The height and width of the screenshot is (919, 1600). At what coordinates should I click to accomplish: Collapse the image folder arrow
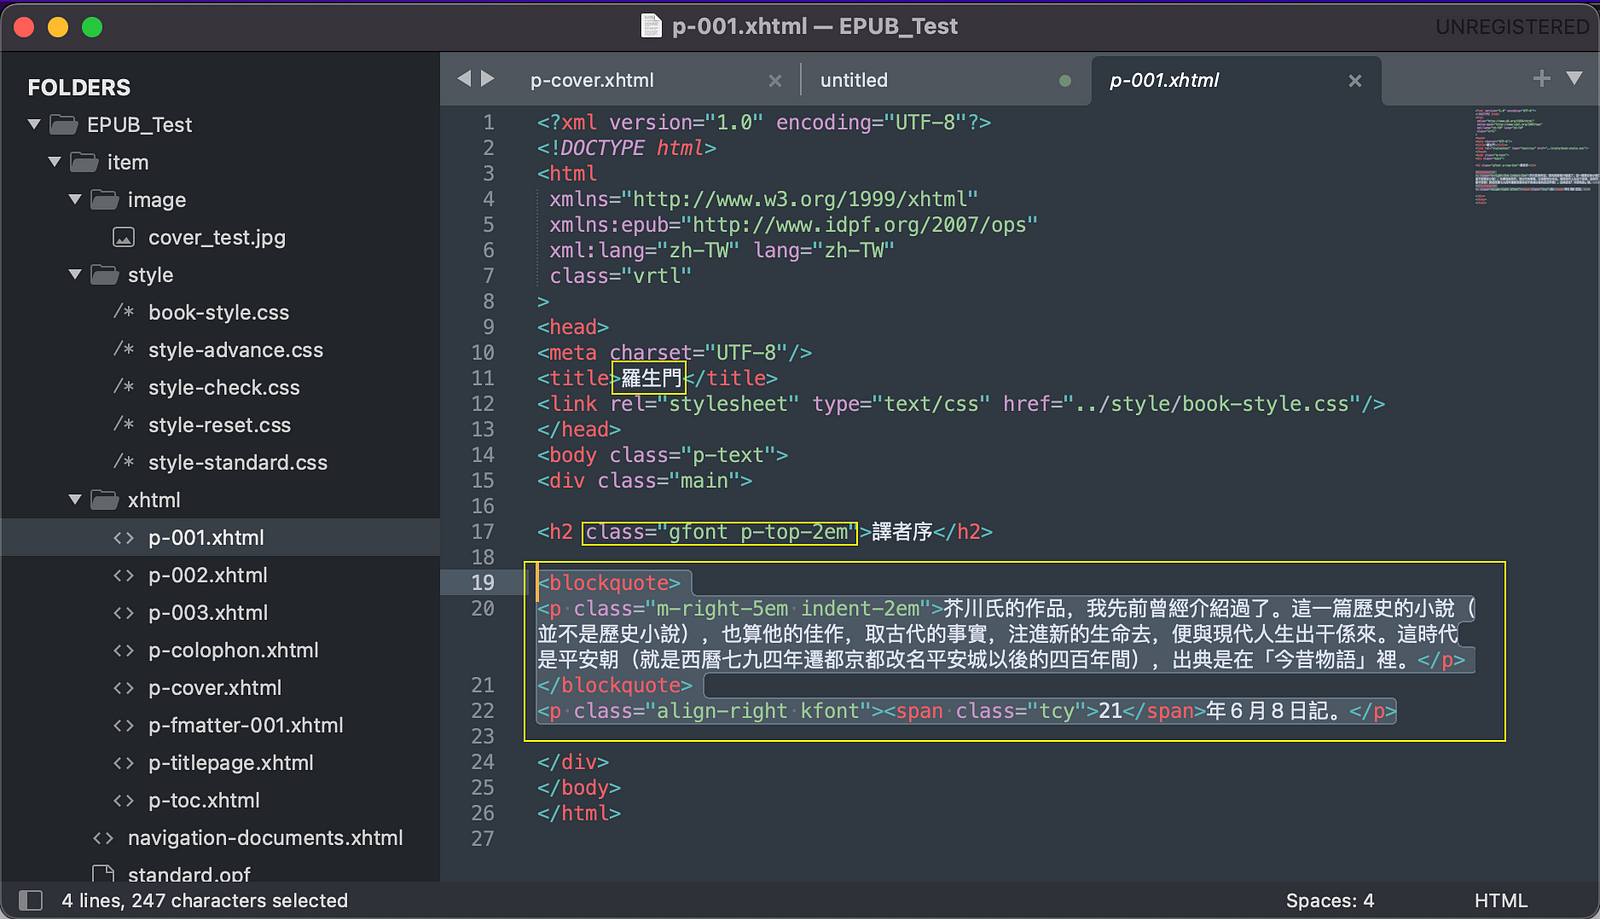click(75, 199)
